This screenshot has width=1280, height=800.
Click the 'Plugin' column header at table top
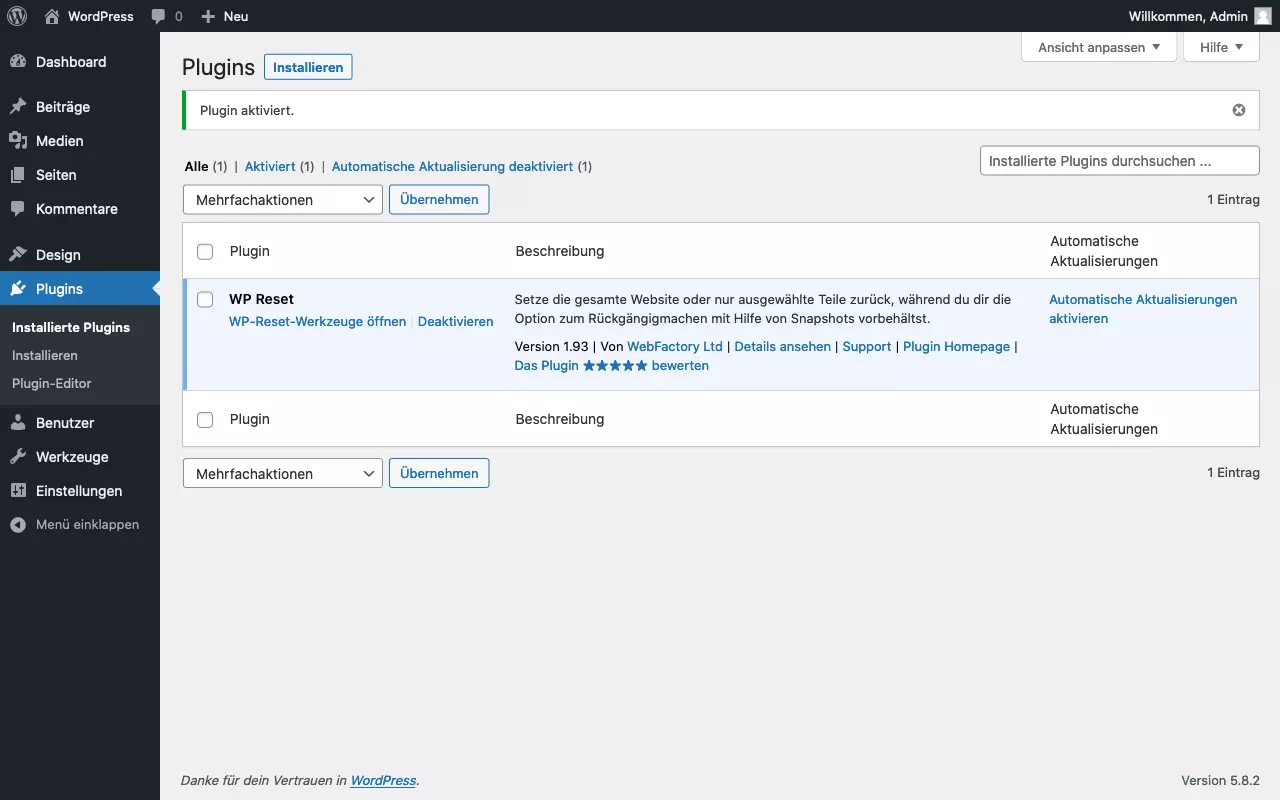[x=250, y=252]
